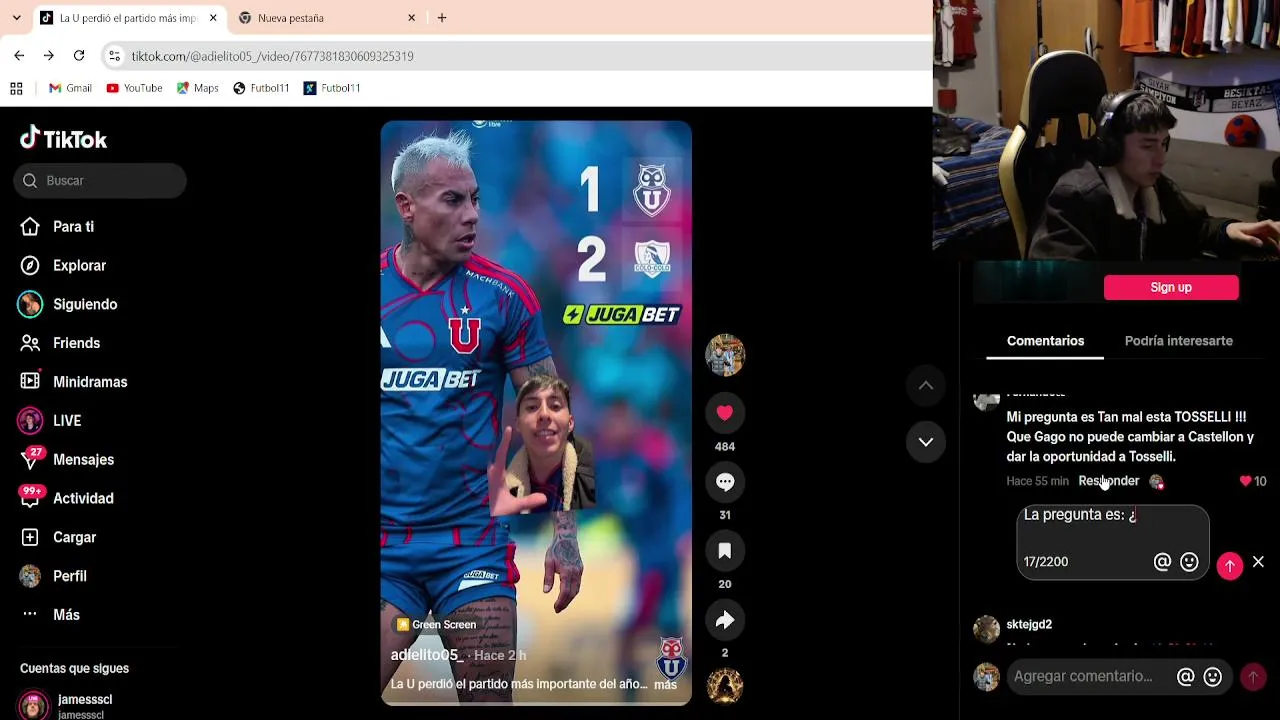Click the Sign up button
This screenshot has height=720, width=1280.
coord(1171,288)
